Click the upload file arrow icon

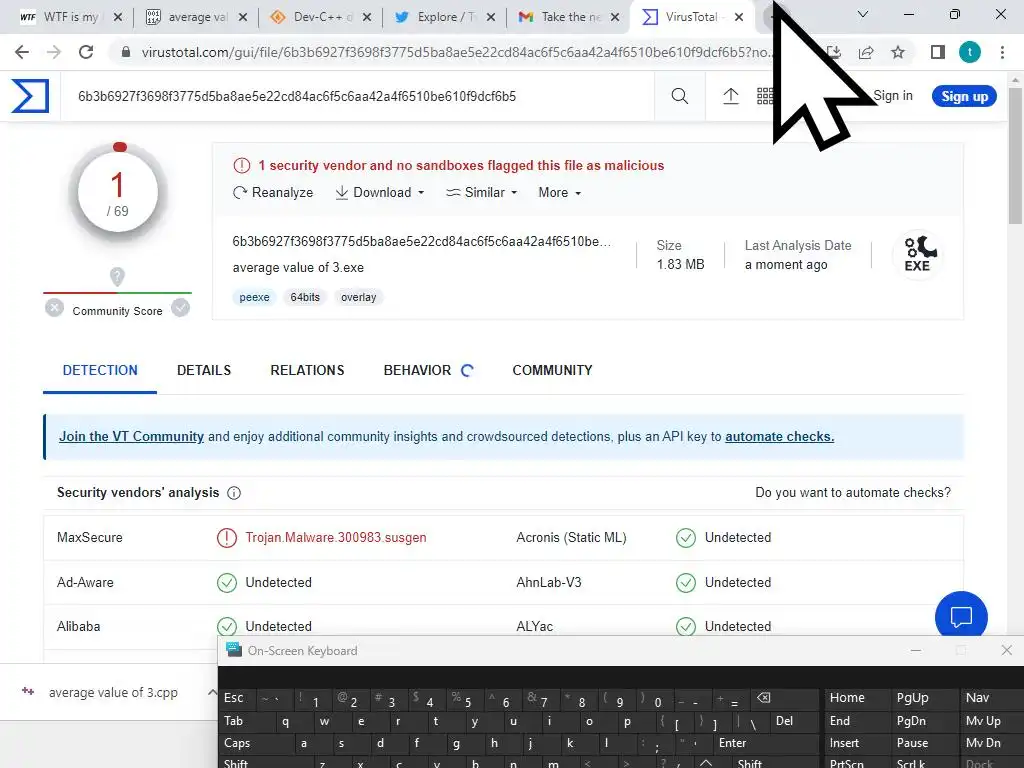point(731,97)
